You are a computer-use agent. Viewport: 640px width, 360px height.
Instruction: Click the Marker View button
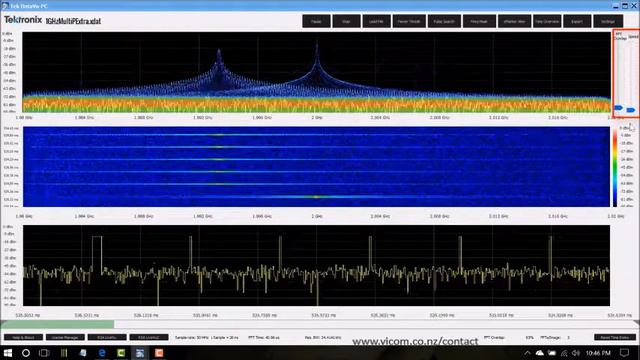514,21
